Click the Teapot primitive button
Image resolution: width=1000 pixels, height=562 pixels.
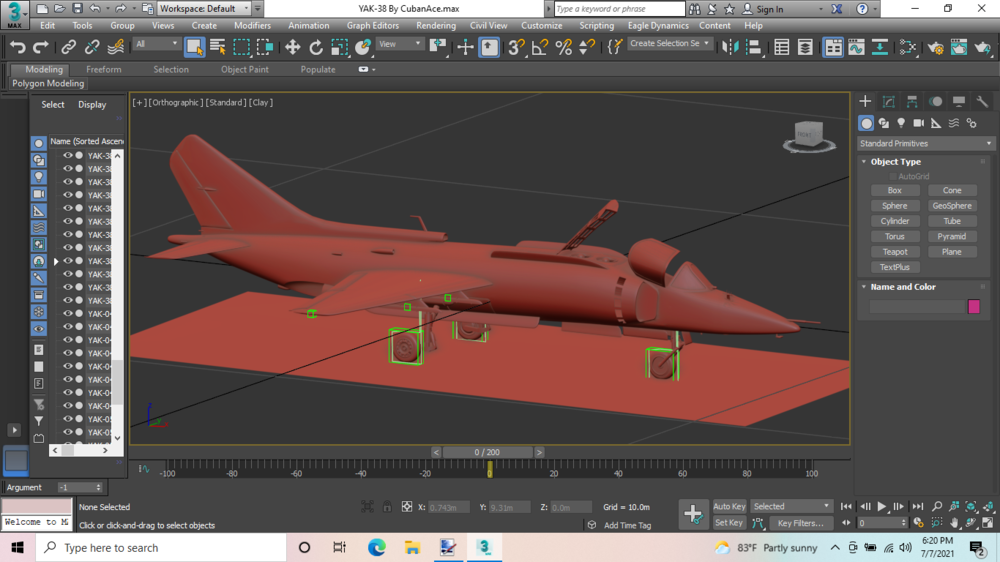point(894,252)
